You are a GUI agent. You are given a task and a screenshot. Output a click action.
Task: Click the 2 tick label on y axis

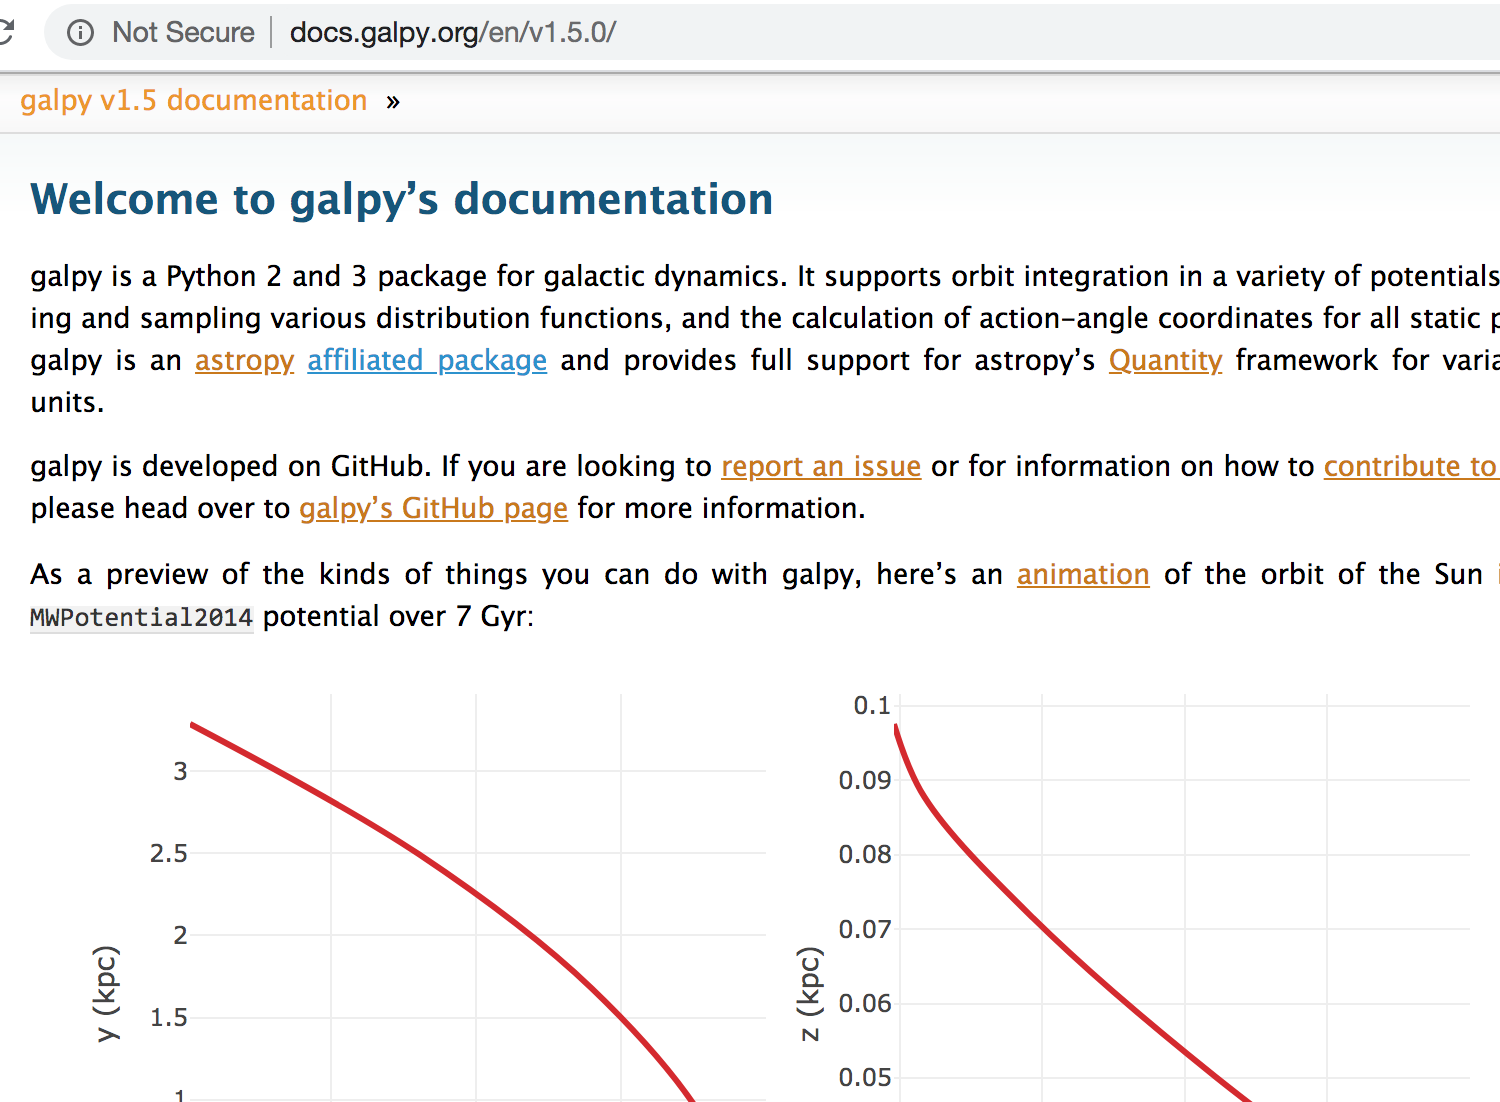[x=180, y=935]
